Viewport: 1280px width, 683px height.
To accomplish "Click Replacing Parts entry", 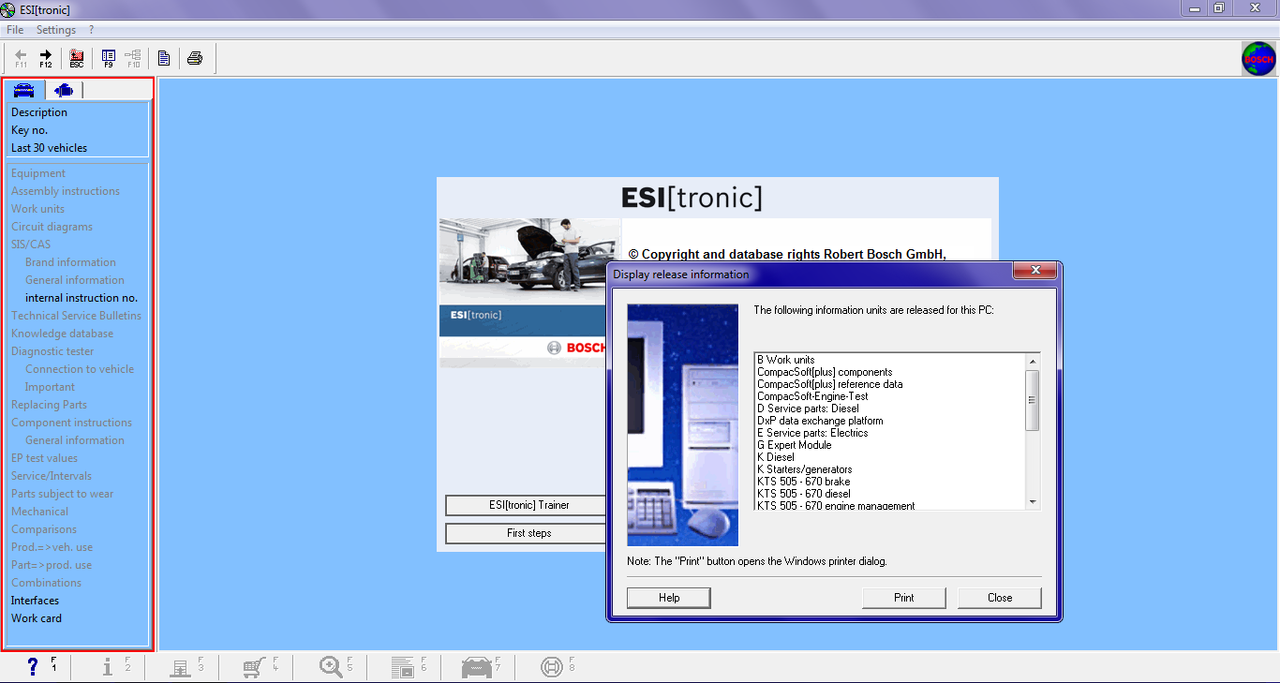I will coord(49,405).
